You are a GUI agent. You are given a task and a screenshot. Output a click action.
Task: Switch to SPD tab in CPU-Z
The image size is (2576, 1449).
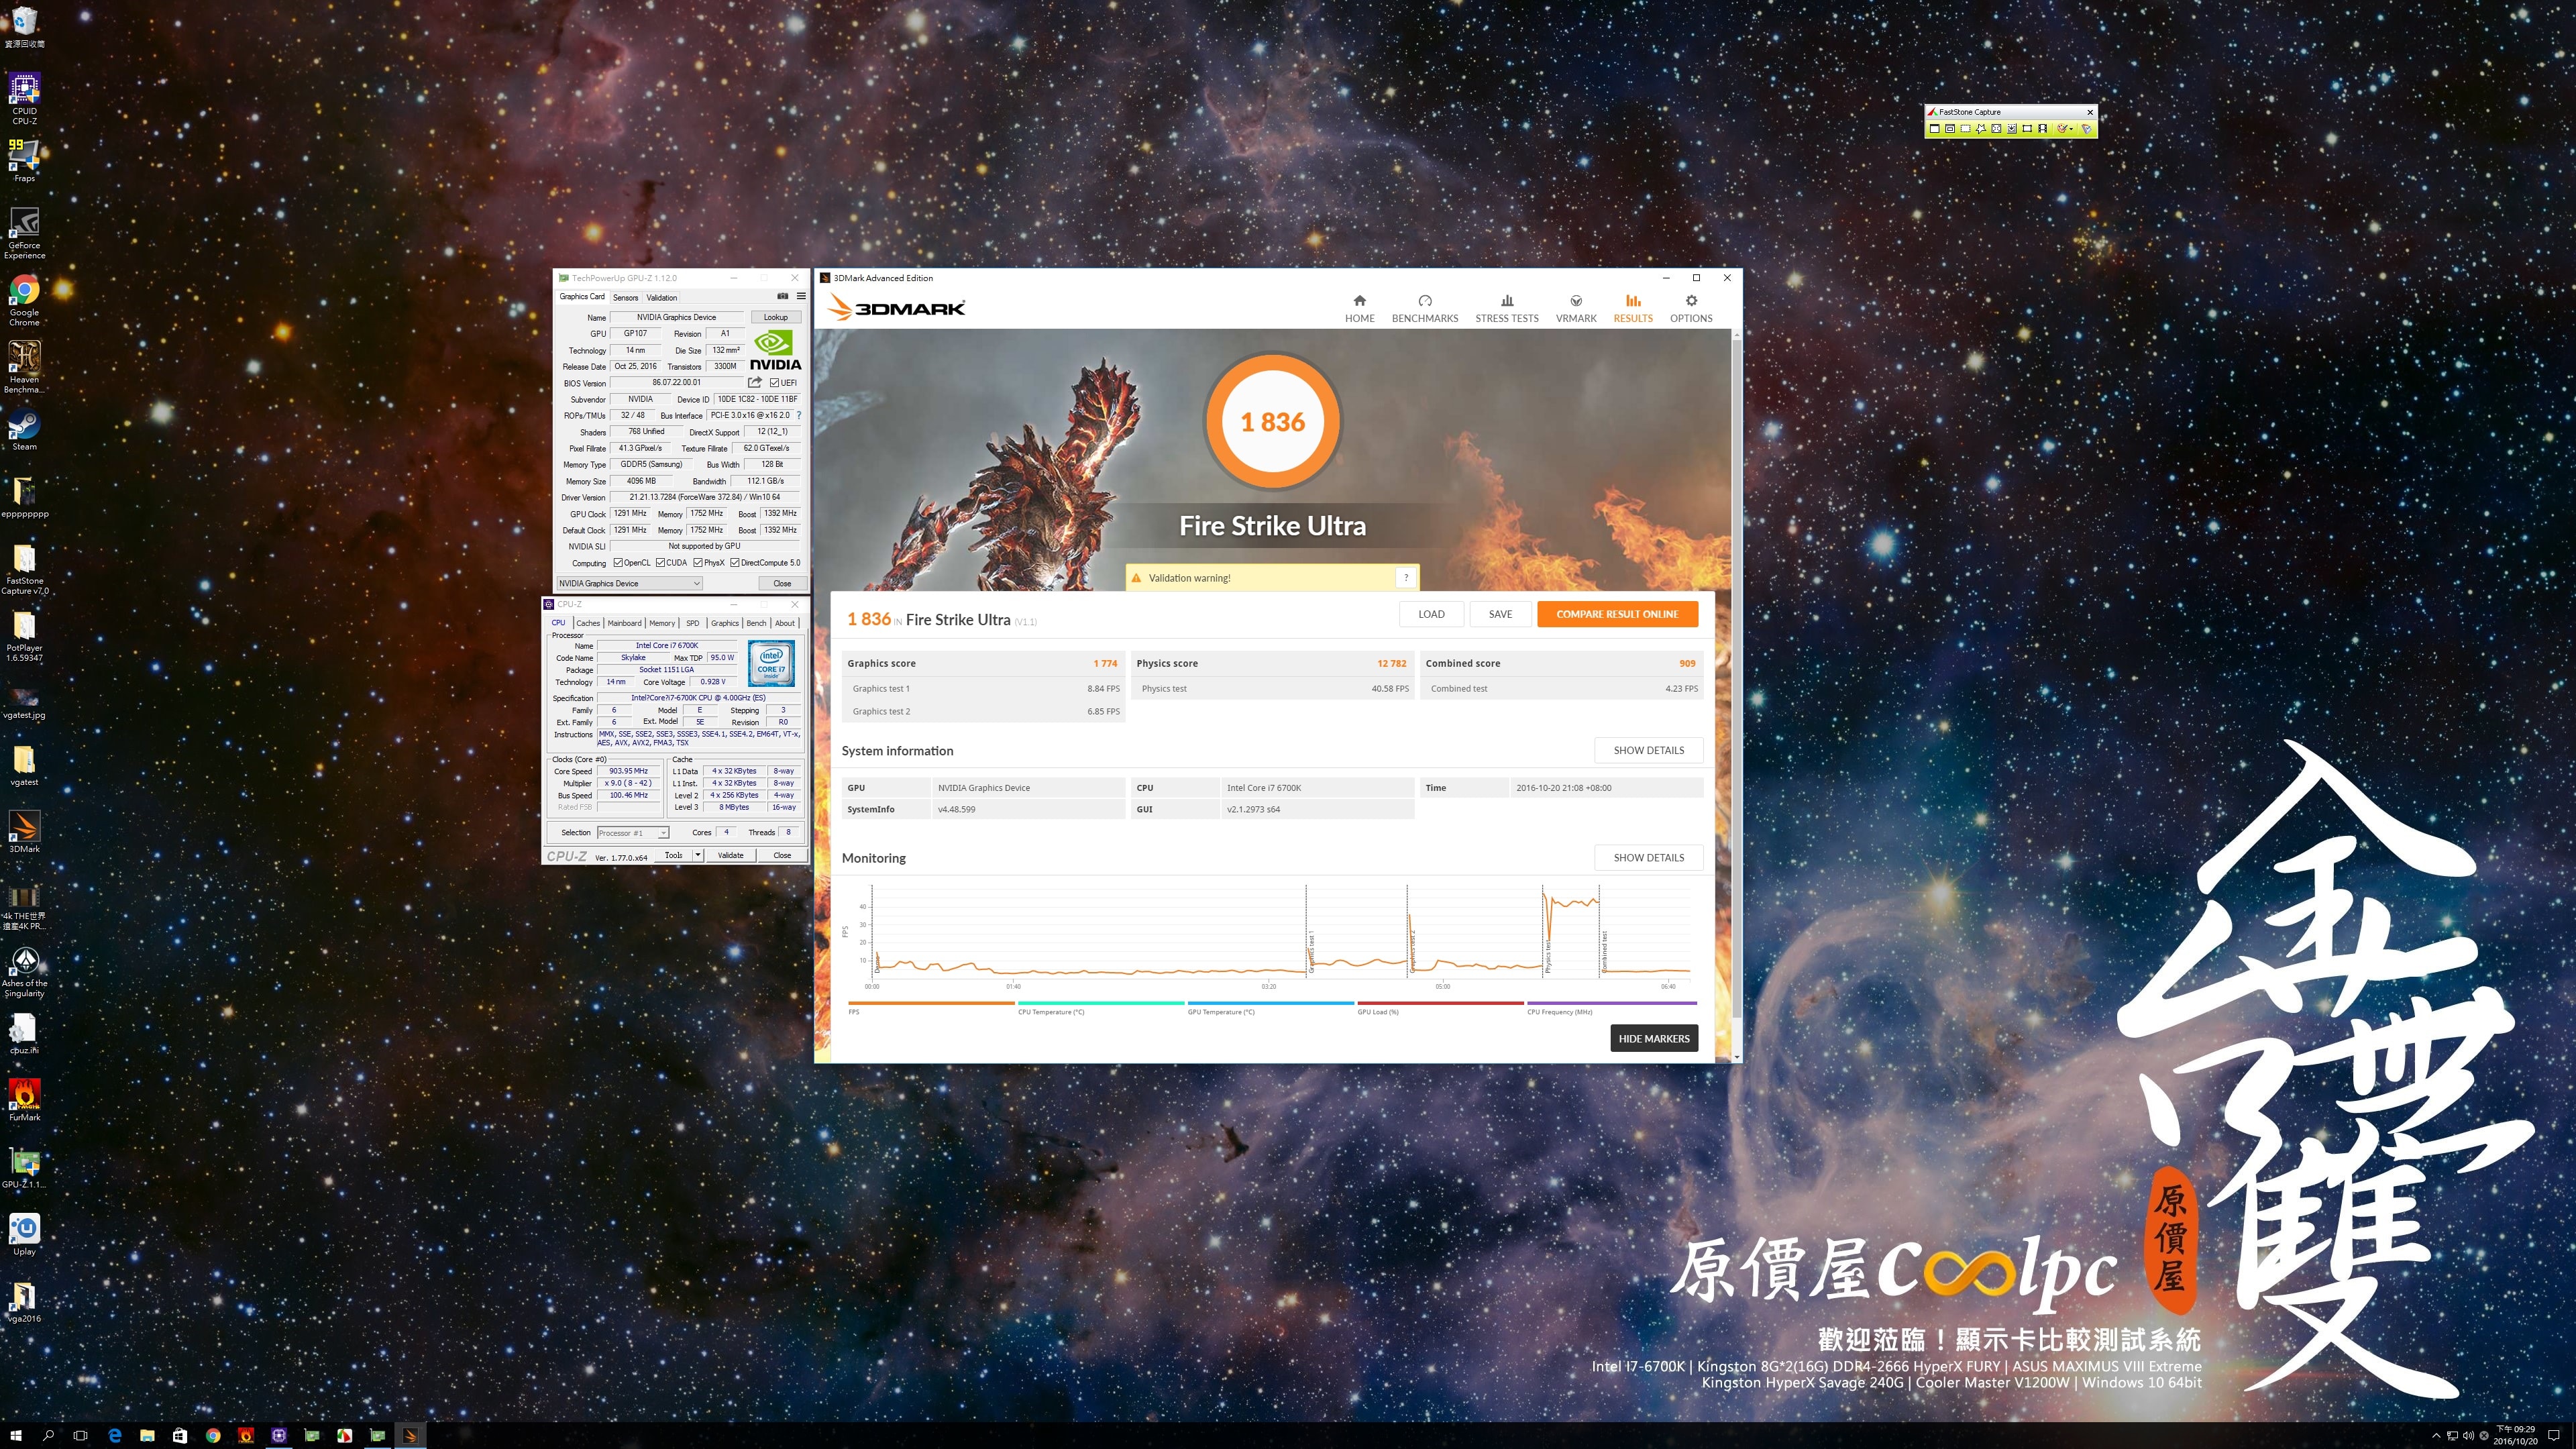click(693, 623)
